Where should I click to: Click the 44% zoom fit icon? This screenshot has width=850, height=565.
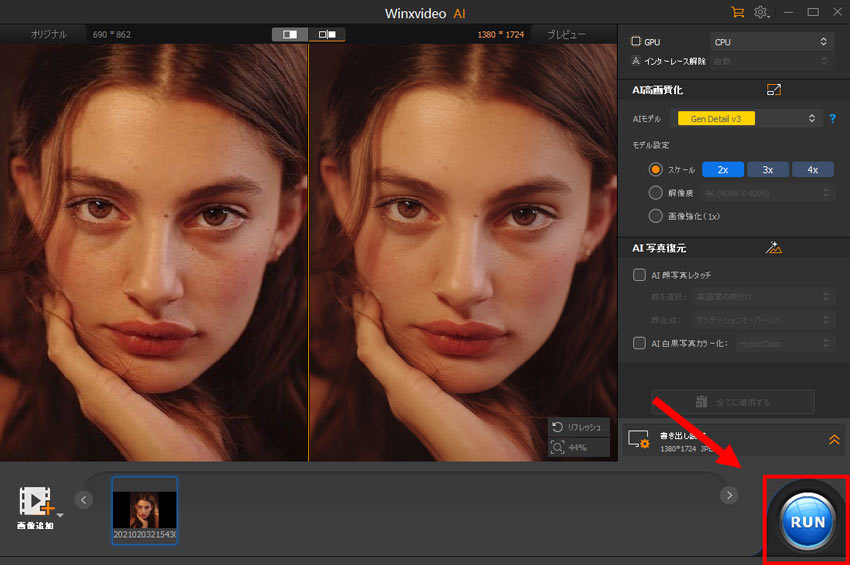tap(558, 447)
